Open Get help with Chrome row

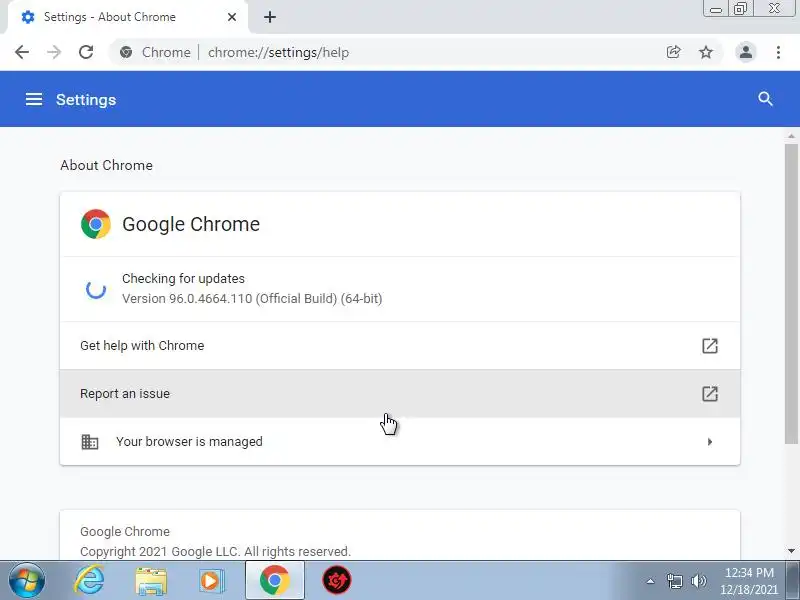click(x=400, y=346)
